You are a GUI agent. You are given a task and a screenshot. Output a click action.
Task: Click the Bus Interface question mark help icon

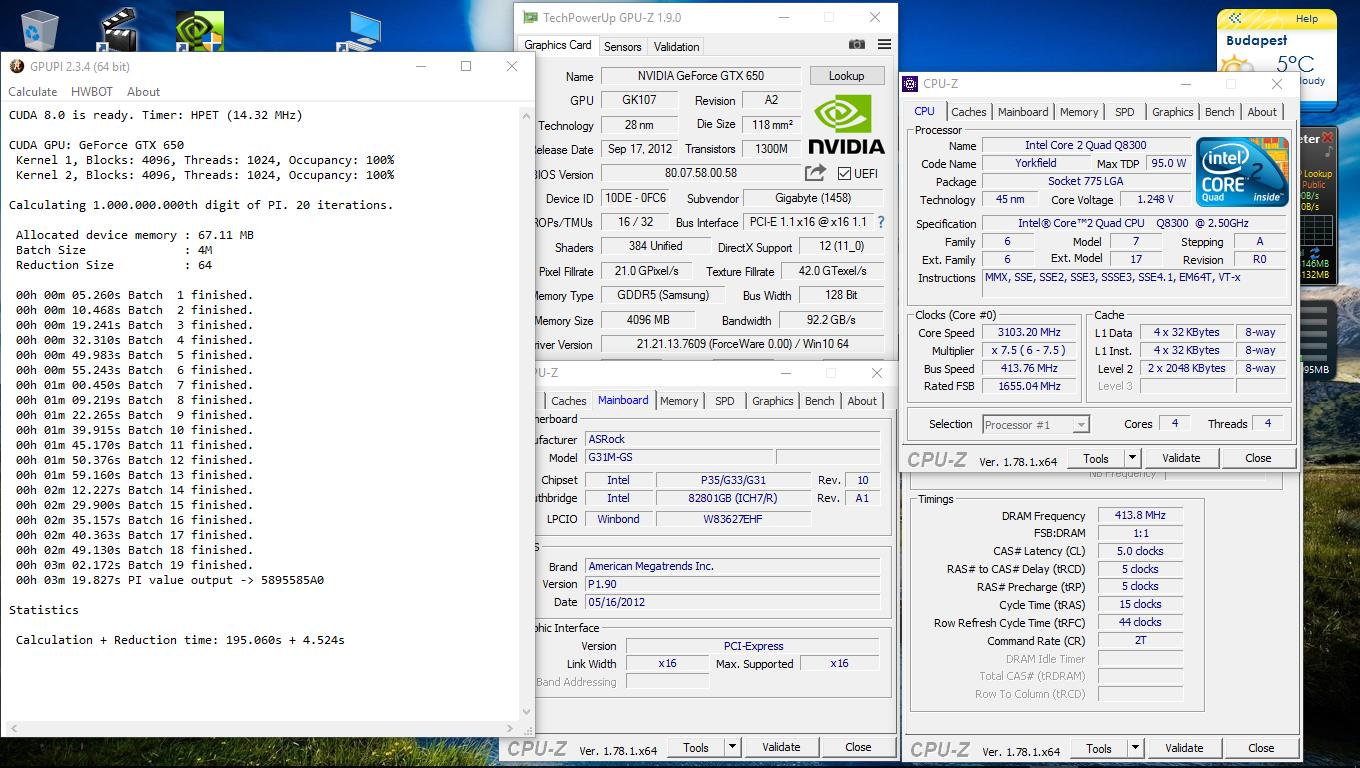click(881, 222)
